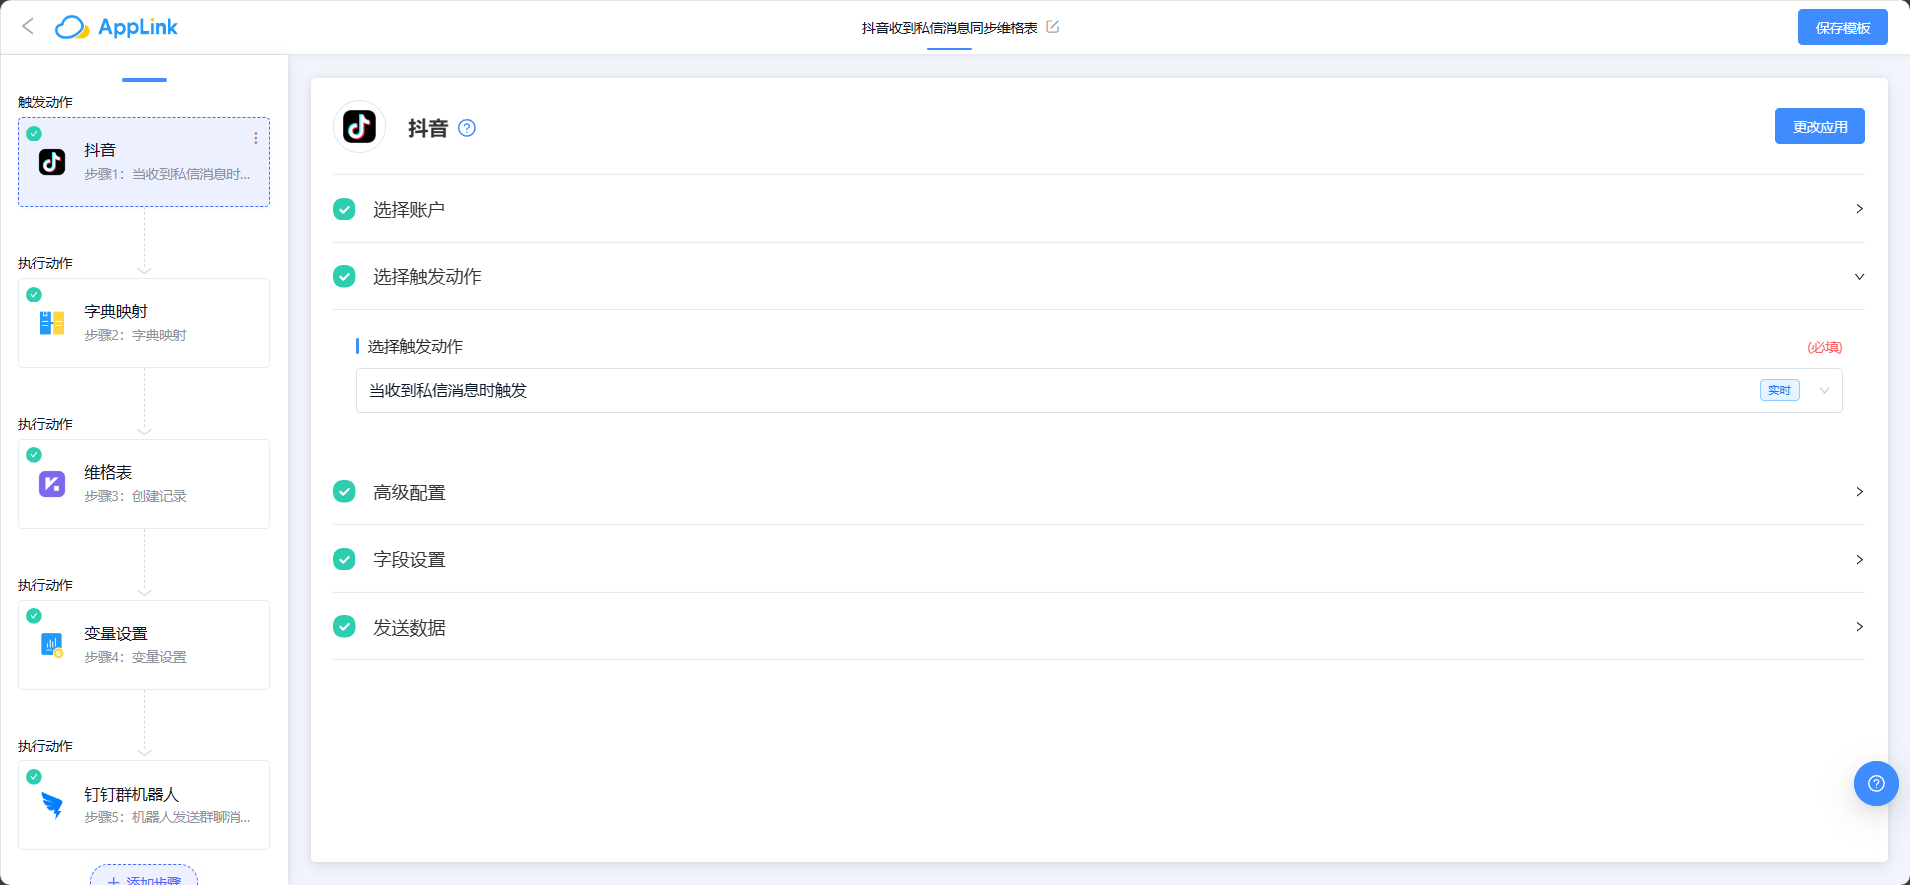Viewport: 1910px width, 885px height.
Task: Click the 字典映射 icon in step 2
Action: coord(52,323)
